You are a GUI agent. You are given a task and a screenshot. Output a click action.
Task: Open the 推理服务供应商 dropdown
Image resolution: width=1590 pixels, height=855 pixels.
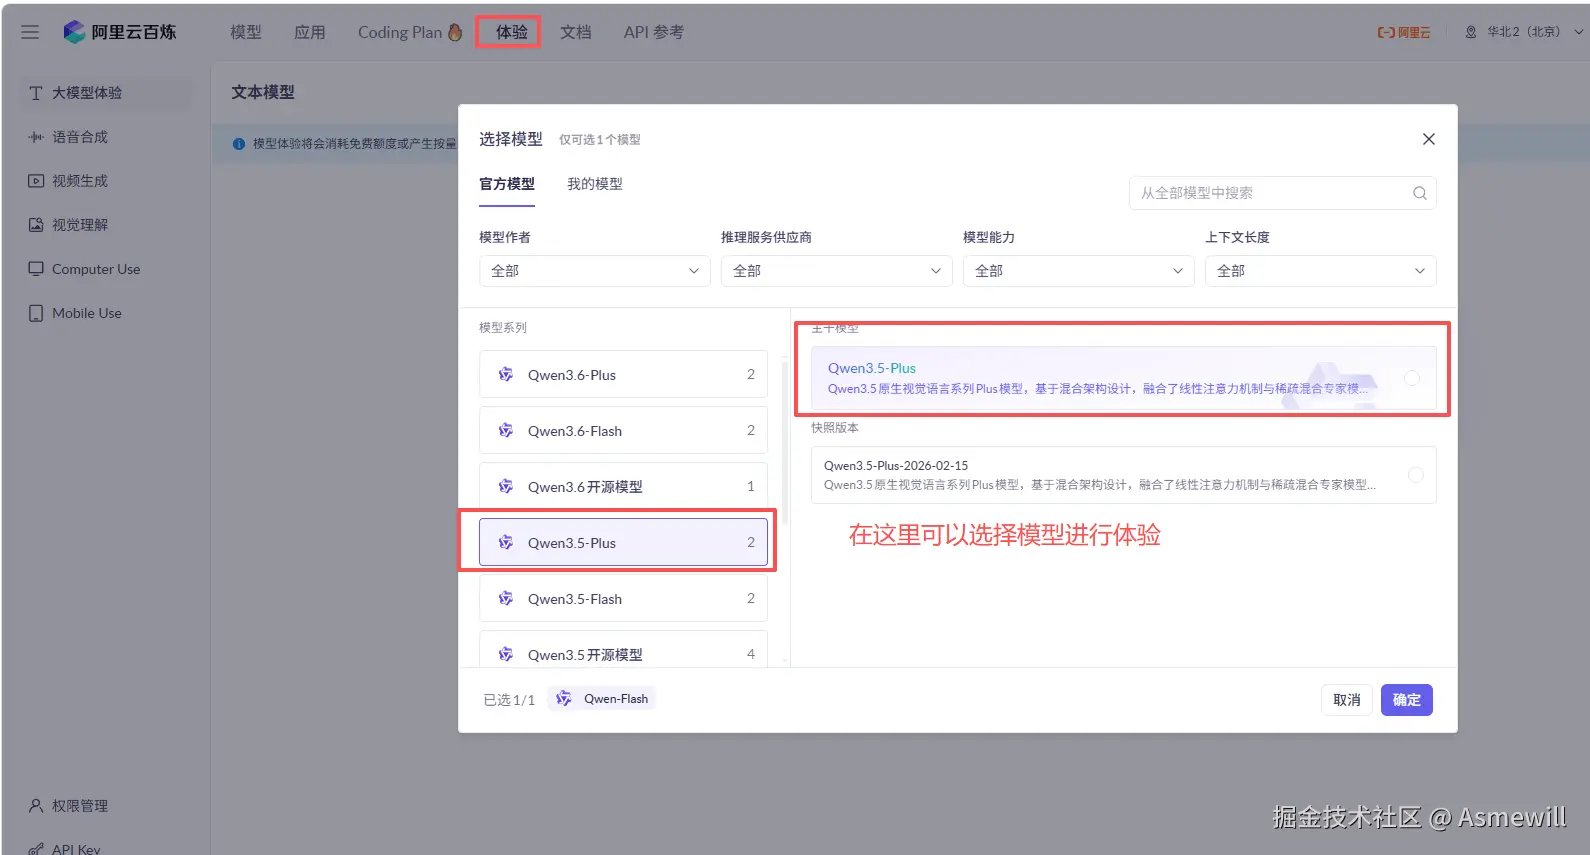tap(837, 271)
